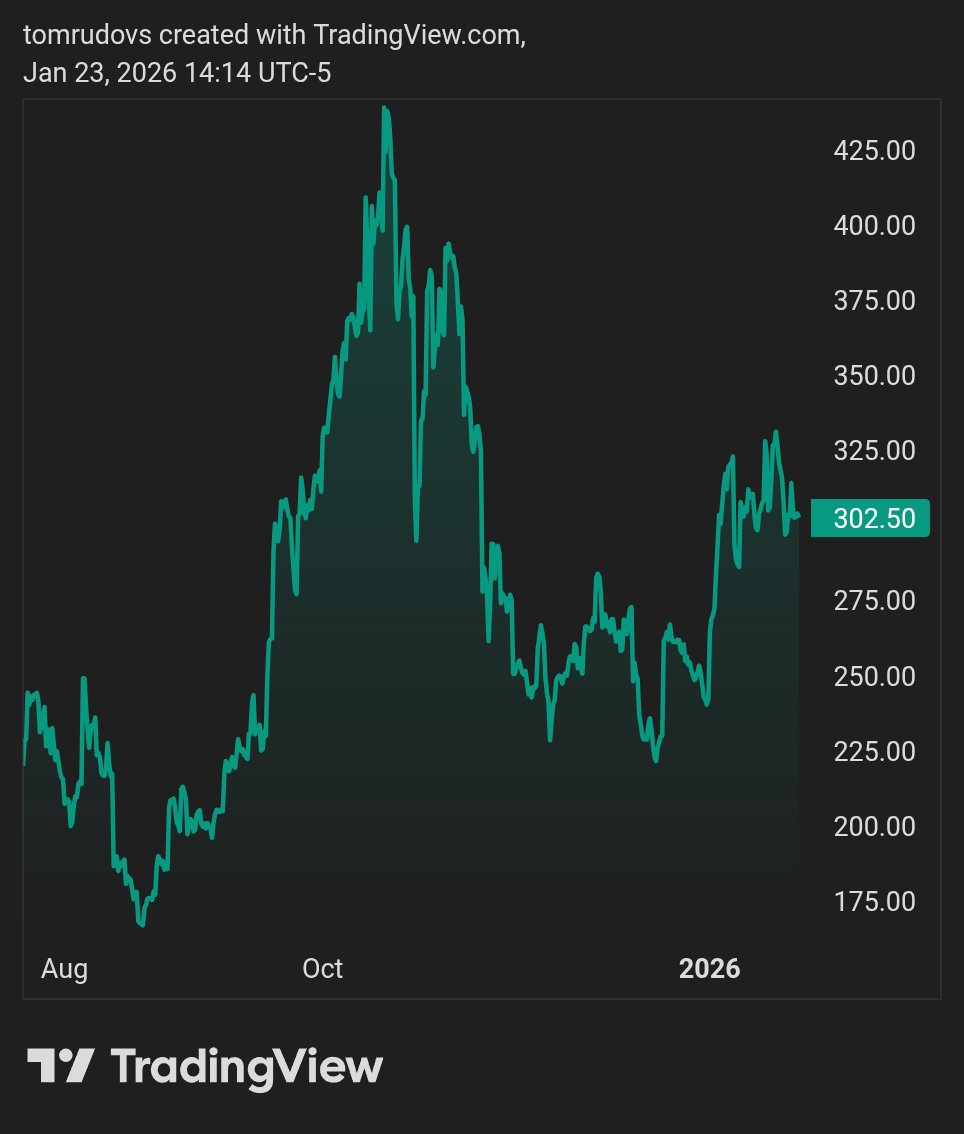Click the 200.00 price axis label
The height and width of the screenshot is (1134, 964).
(874, 826)
